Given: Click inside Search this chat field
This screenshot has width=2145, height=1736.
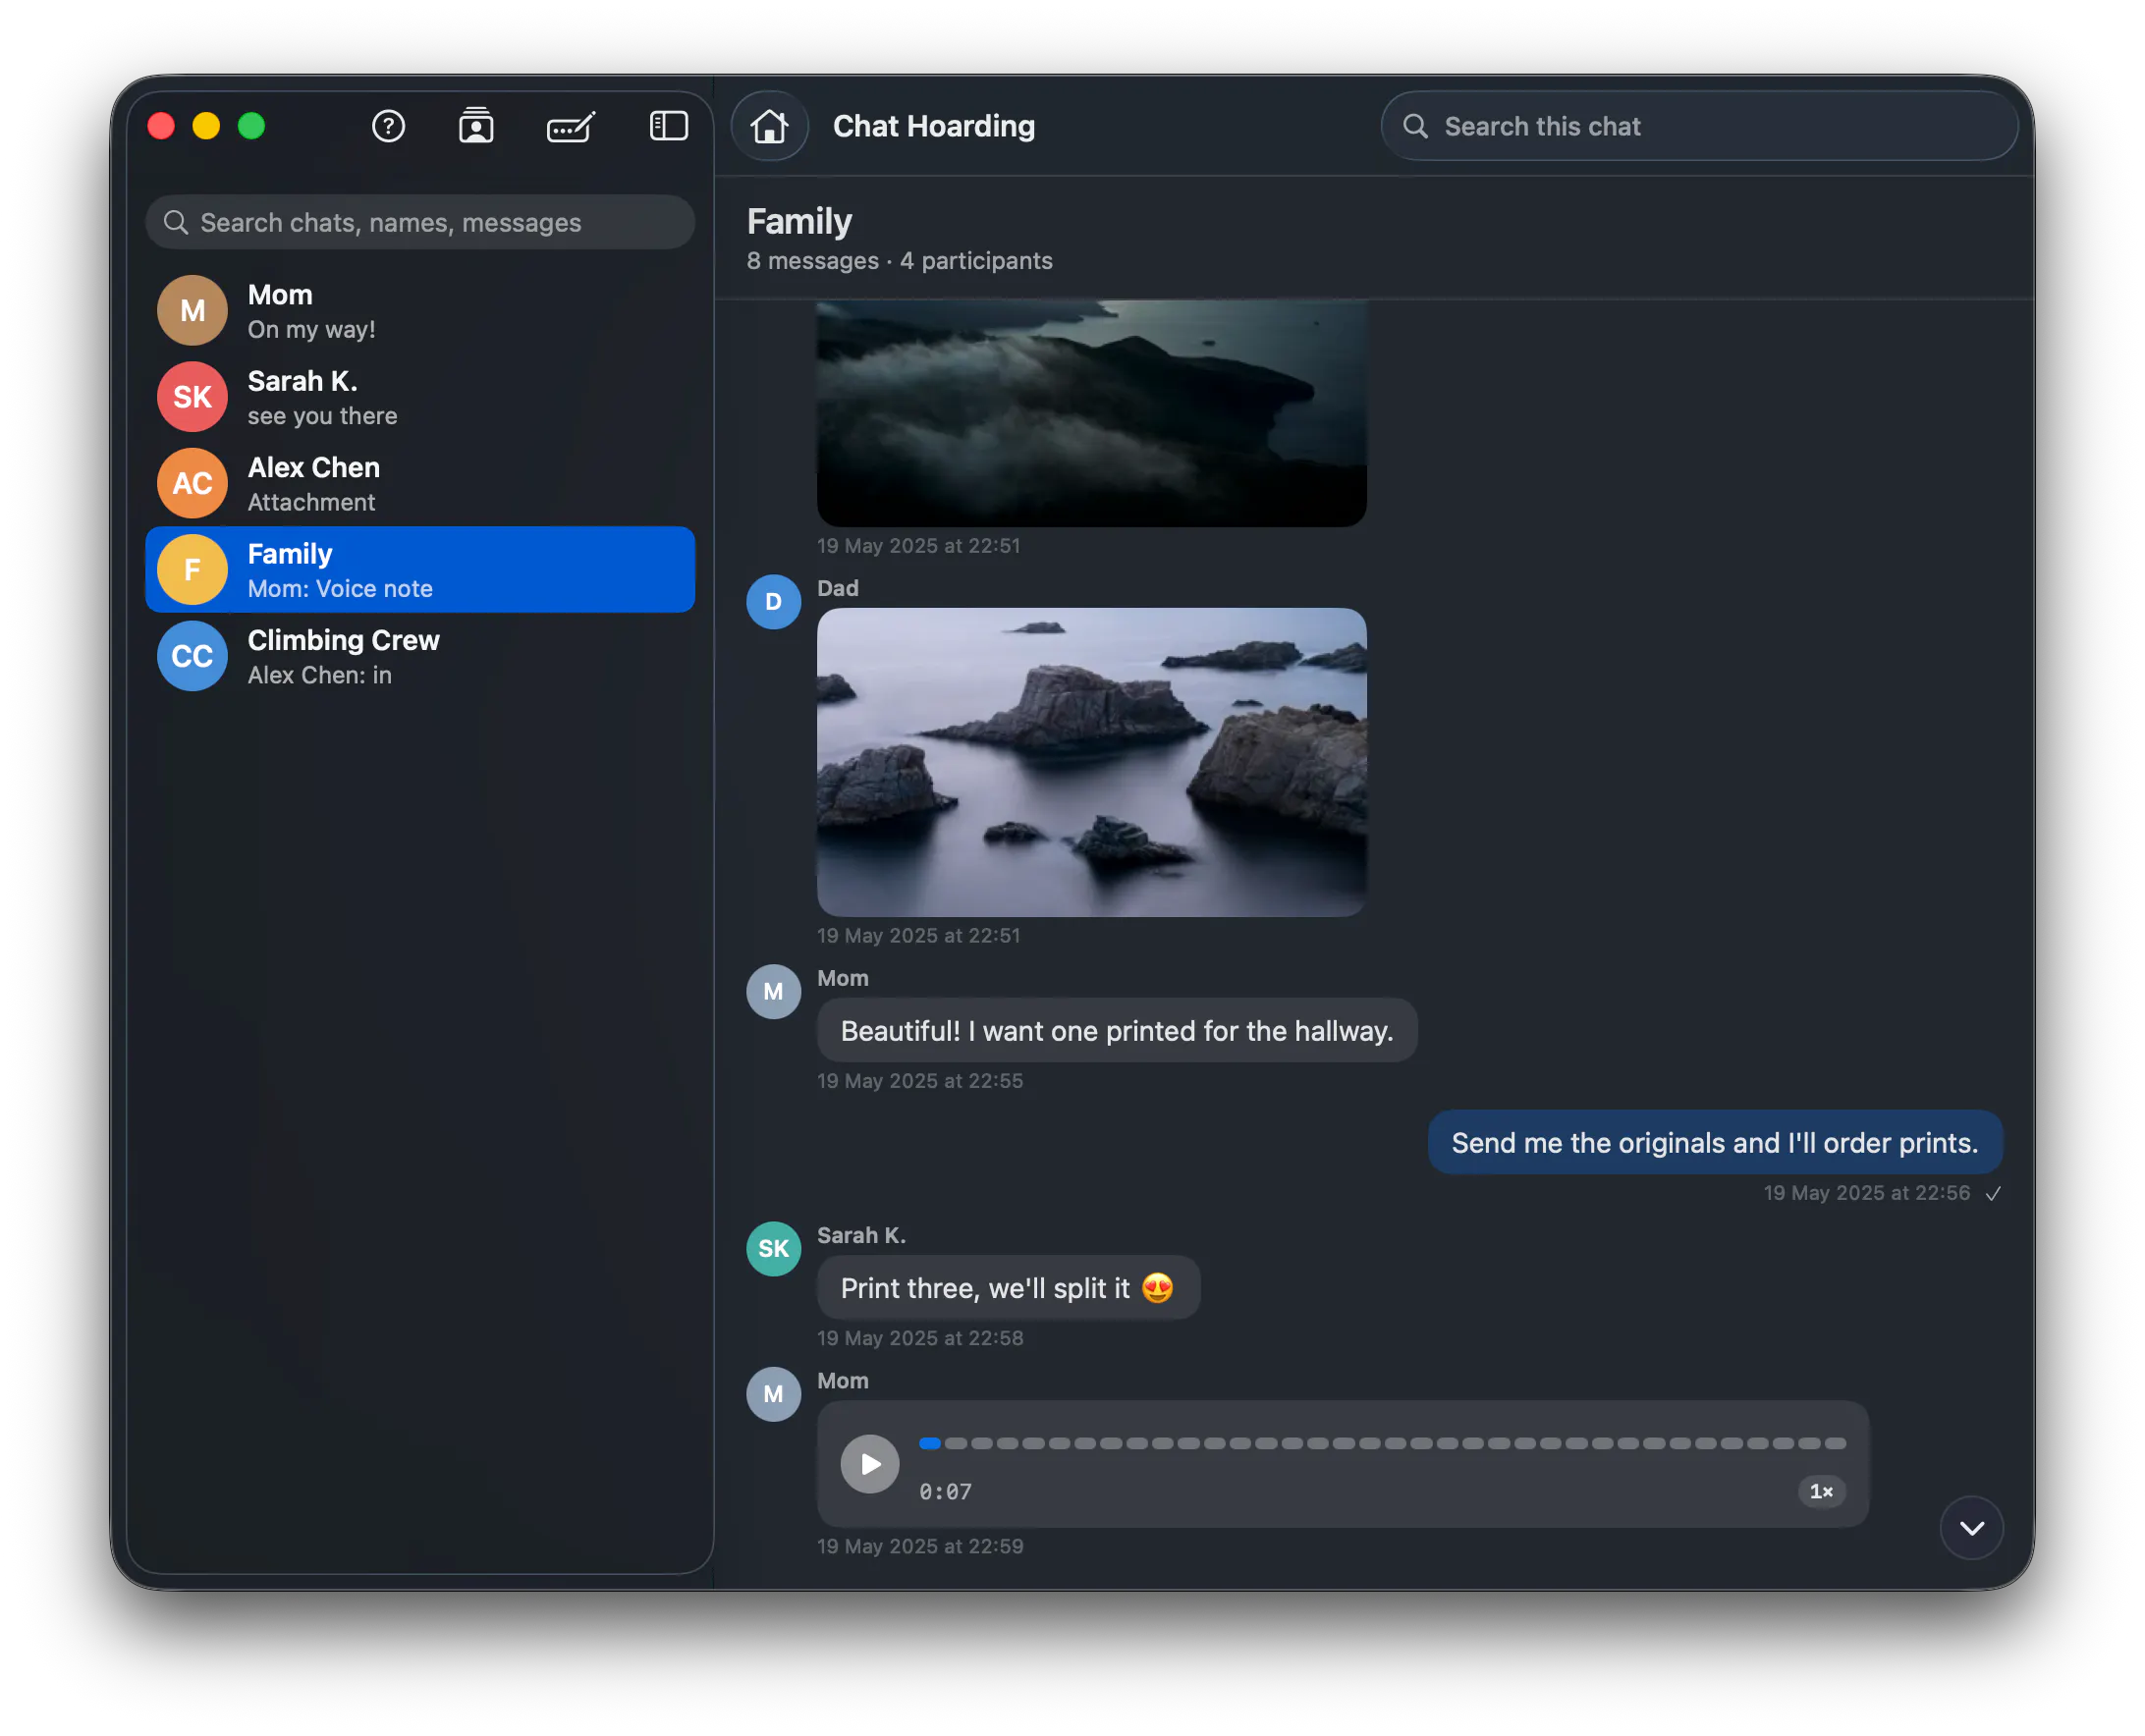Looking at the screenshot, I should 1698,126.
